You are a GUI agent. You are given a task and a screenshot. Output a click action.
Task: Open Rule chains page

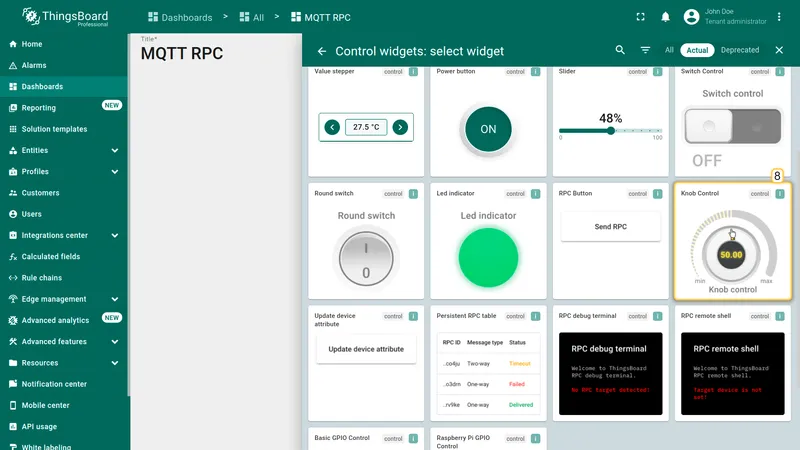coord(64,278)
